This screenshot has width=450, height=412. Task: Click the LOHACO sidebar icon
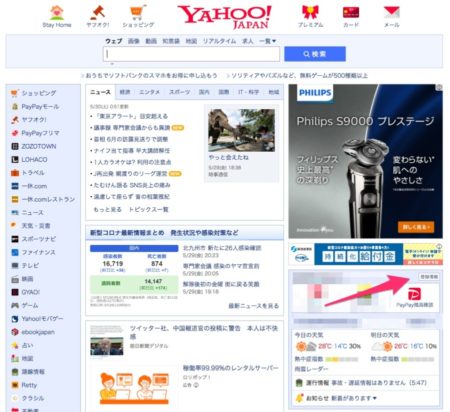tap(15, 160)
